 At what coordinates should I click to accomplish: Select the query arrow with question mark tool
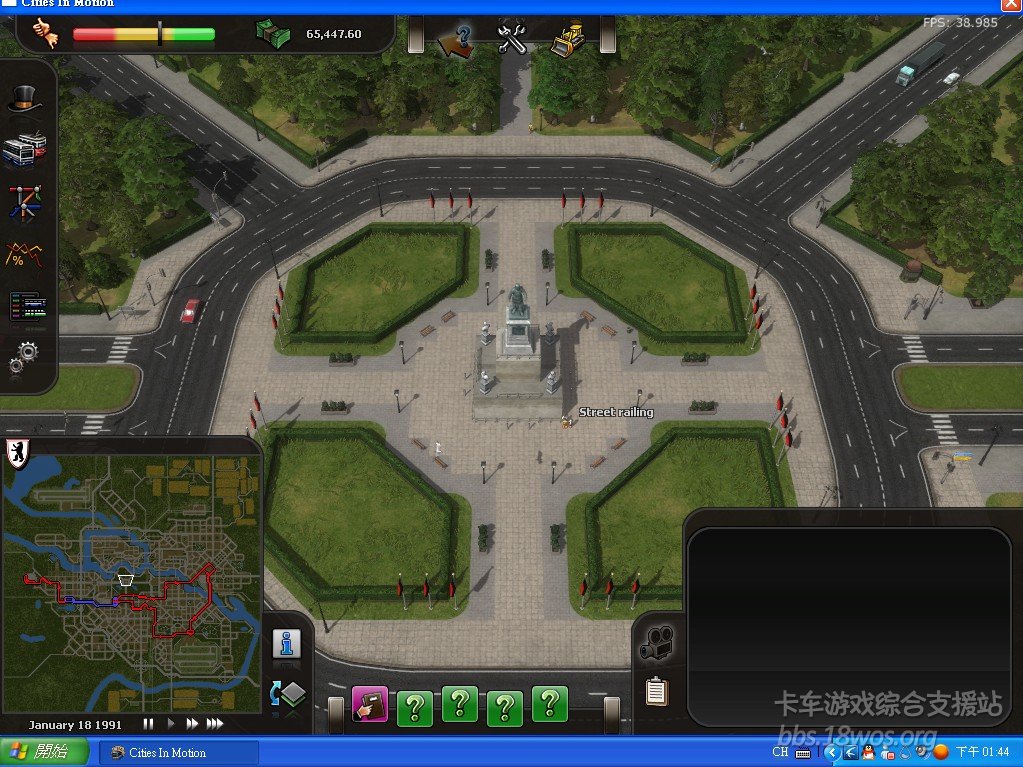click(x=457, y=40)
